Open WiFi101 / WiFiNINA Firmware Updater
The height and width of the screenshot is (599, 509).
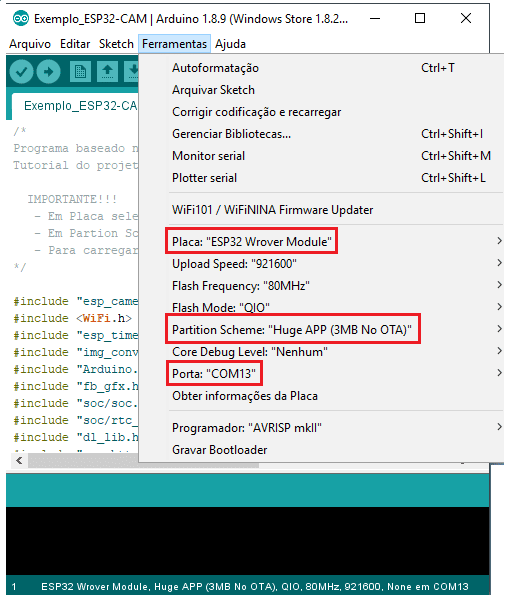tap(321, 210)
